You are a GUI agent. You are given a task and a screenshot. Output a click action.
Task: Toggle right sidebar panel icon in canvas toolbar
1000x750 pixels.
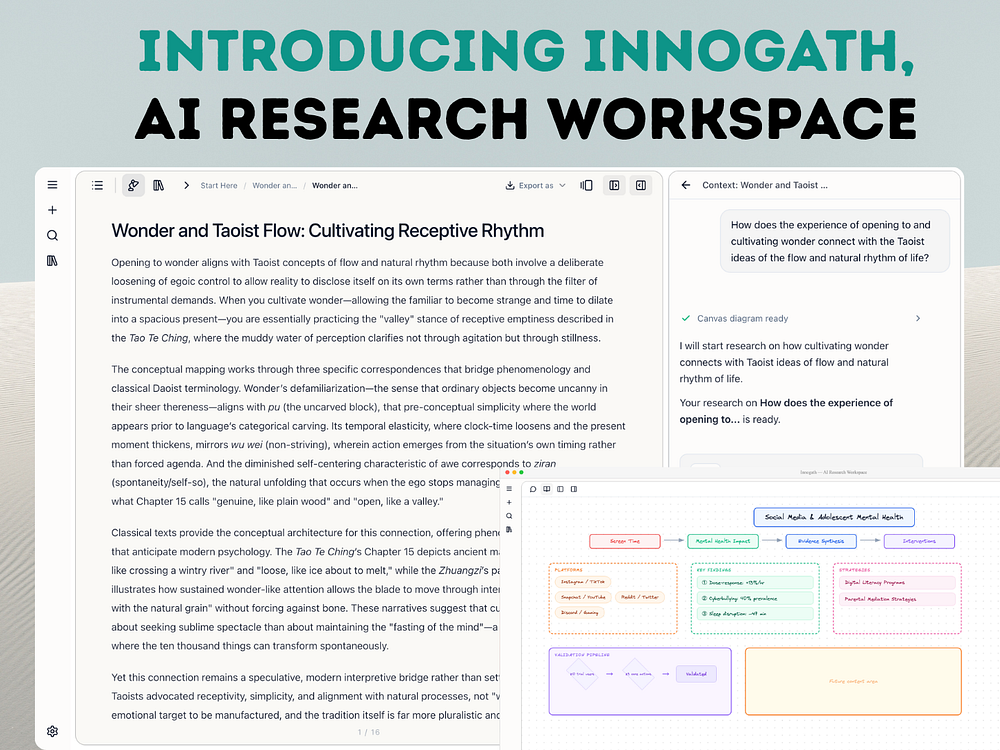point(574,489)
